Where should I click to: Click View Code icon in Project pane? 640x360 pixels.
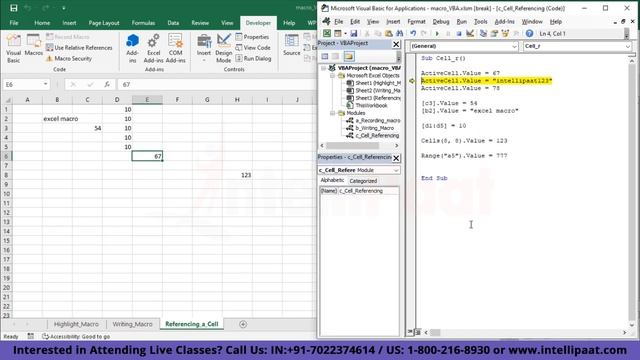[325, 56]
